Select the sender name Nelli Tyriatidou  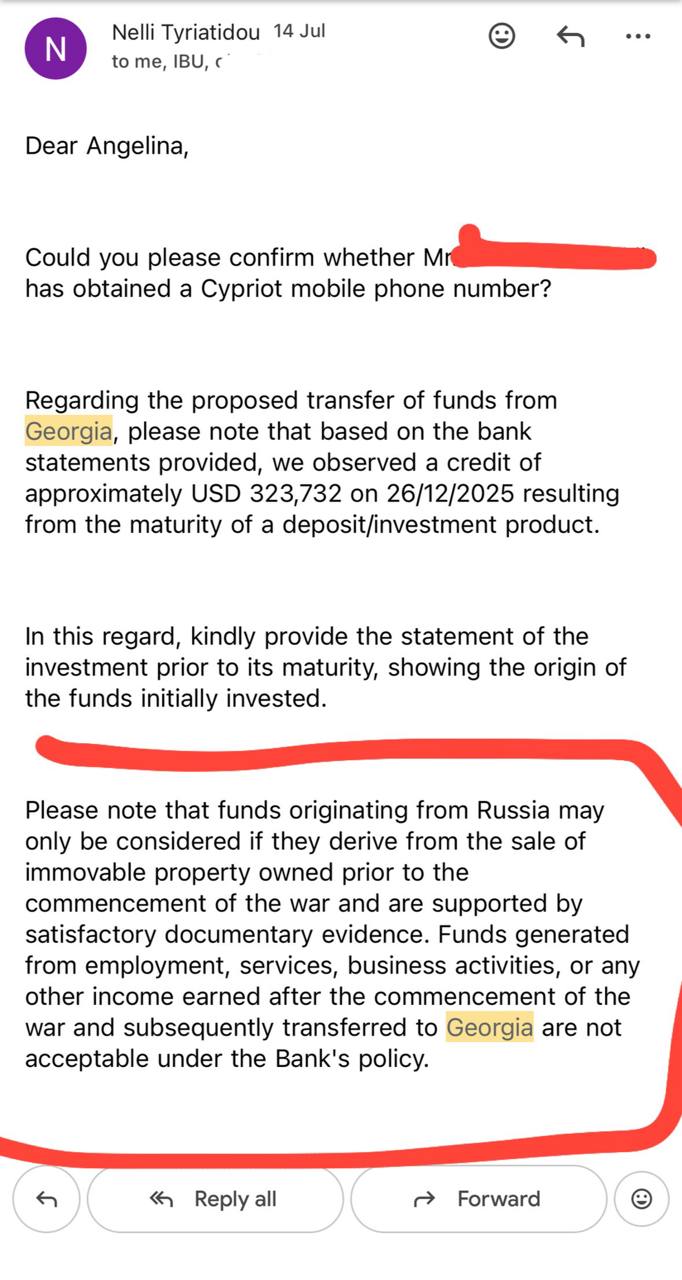coord(186,32)
